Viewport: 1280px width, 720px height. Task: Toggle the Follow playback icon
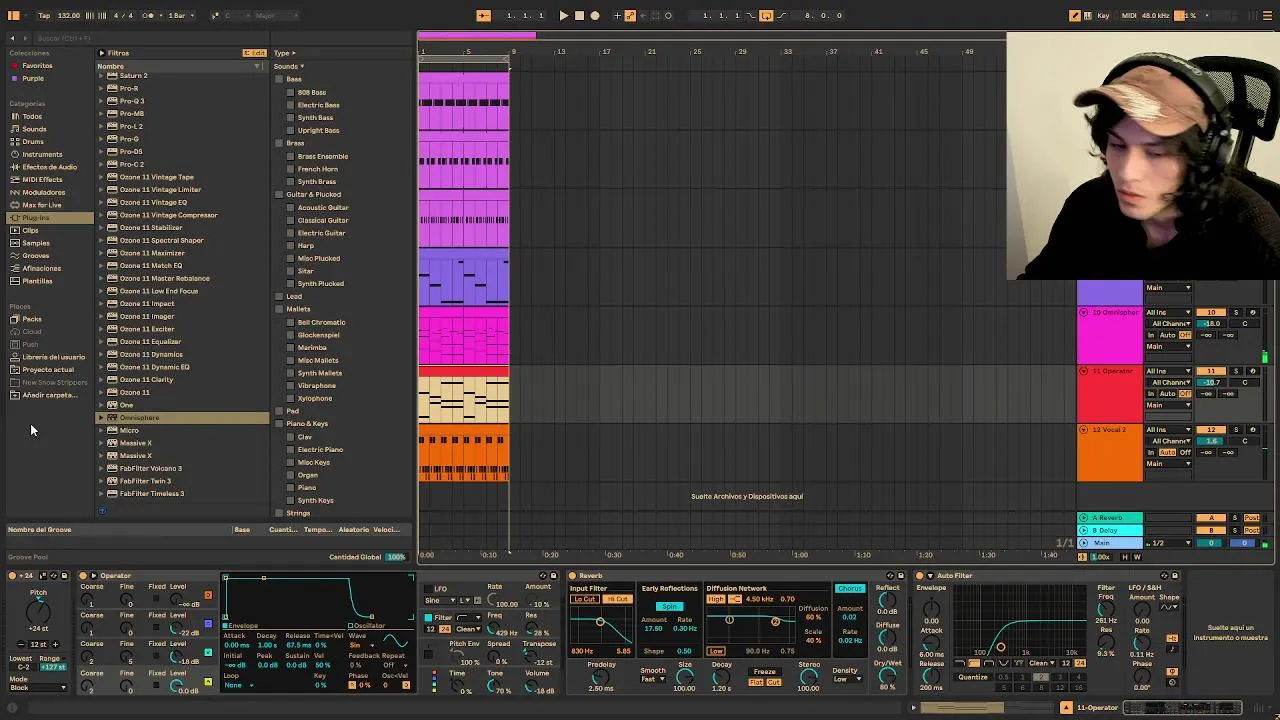point(483,15)
